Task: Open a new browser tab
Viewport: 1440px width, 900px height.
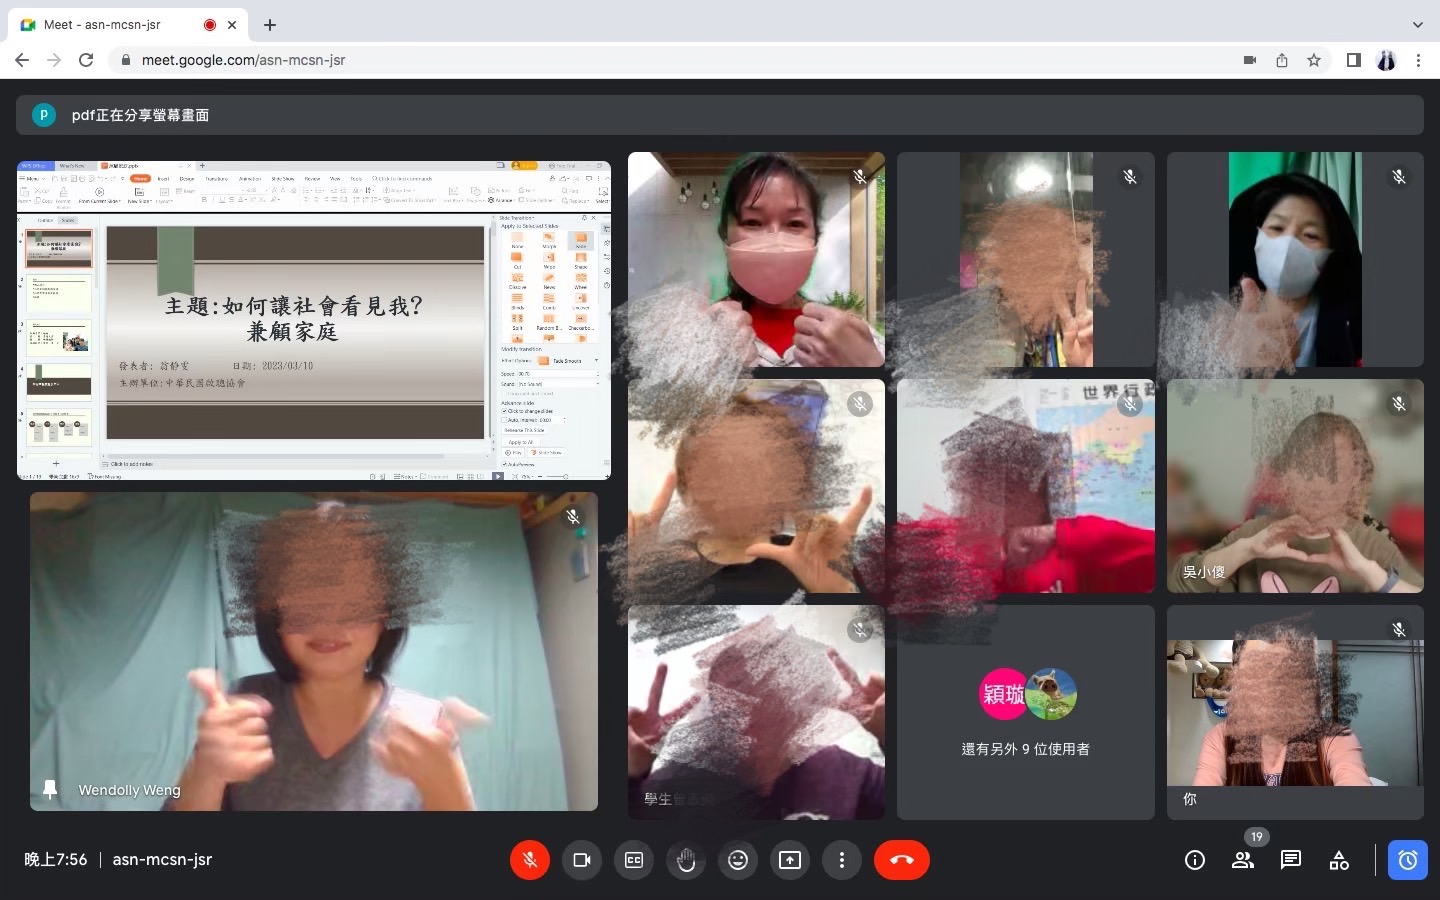Action: coord(270,25)
